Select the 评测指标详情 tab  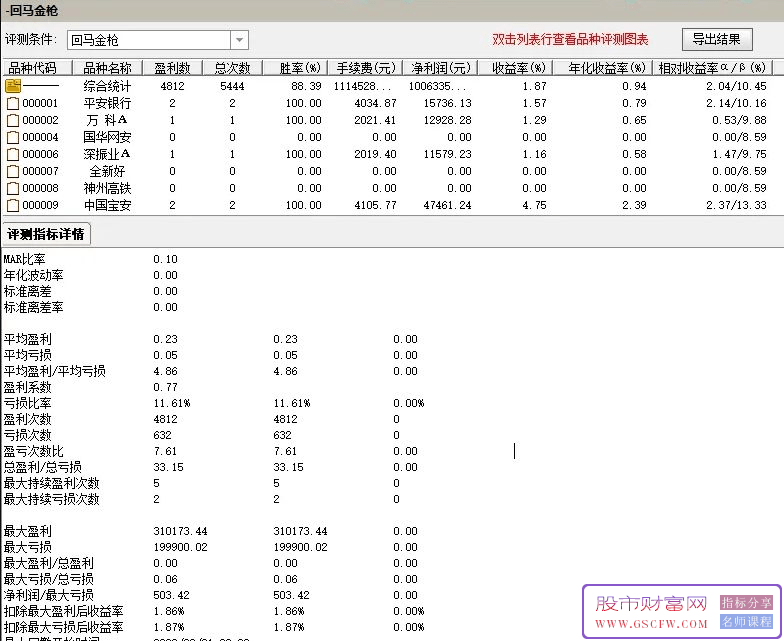click(46, 234)
